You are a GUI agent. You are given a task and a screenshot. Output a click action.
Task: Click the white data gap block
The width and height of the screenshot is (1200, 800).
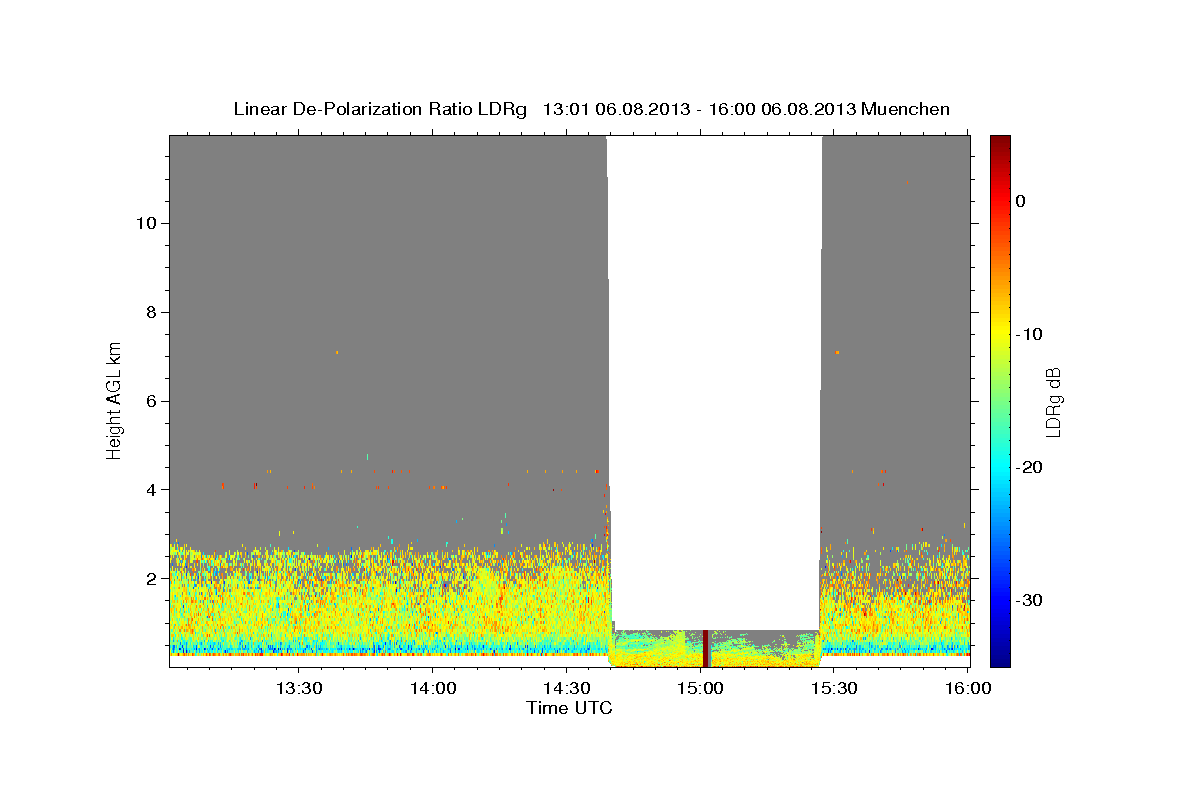(x=715, y=382)
